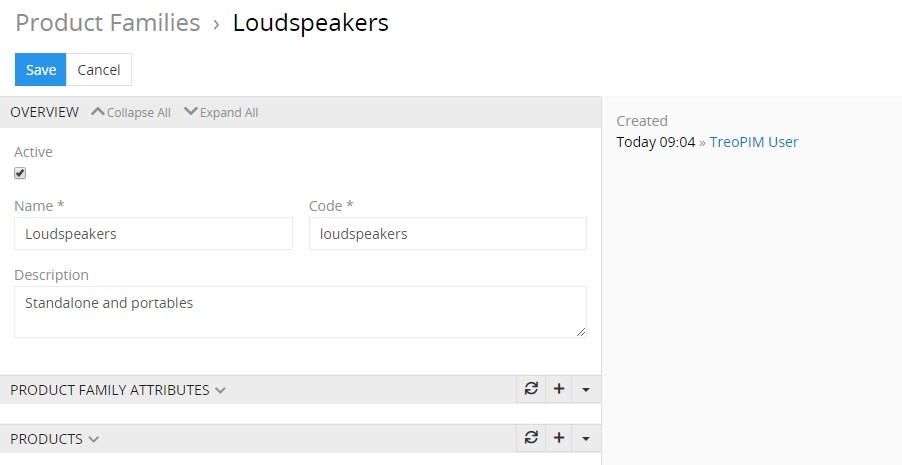The height and width of the screenshot is (465, 902).
Task: Open Products panel dropdown arrow menu
Action: pyautogui.click(x=586, y=439)
